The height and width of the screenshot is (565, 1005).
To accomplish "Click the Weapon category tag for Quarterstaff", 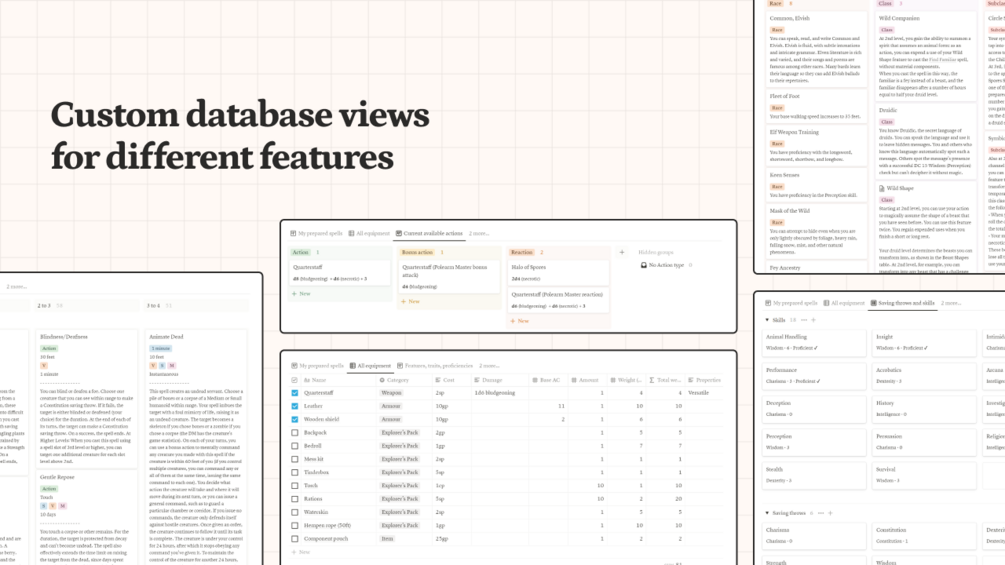I will point(391,393).
